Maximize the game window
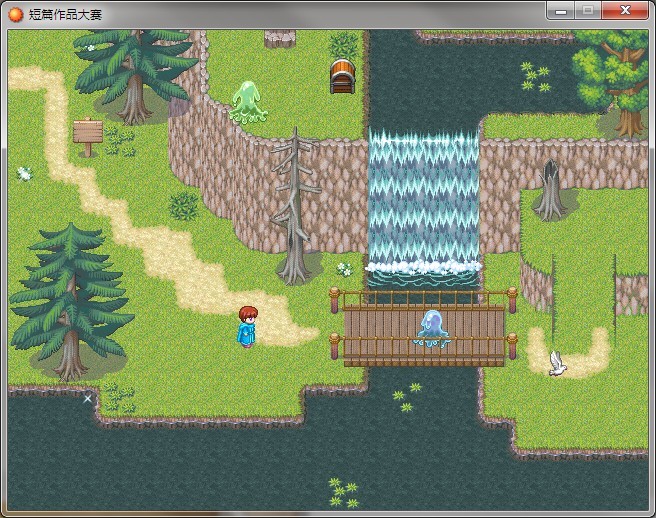The height and width of the screenshot is (518, 656). pos(588,10)
